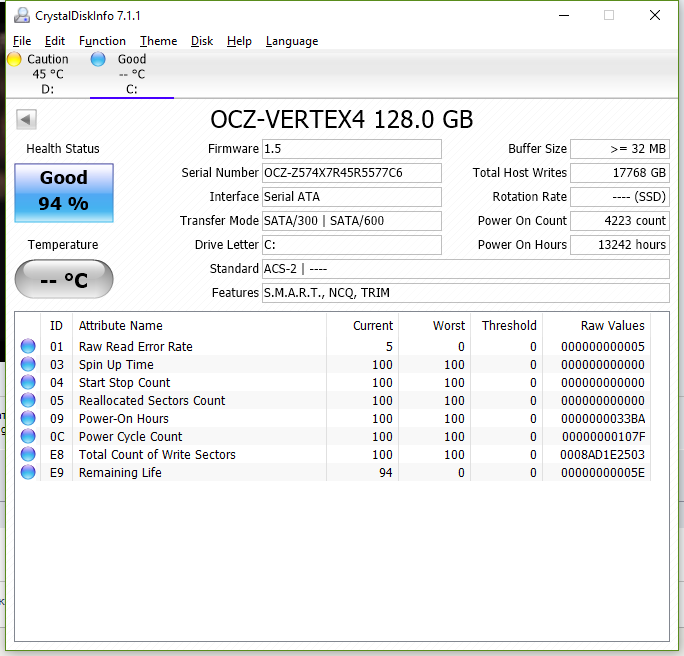Click the status orb for Power Cycle Count

pyautogui.click(x=28, y=436)
